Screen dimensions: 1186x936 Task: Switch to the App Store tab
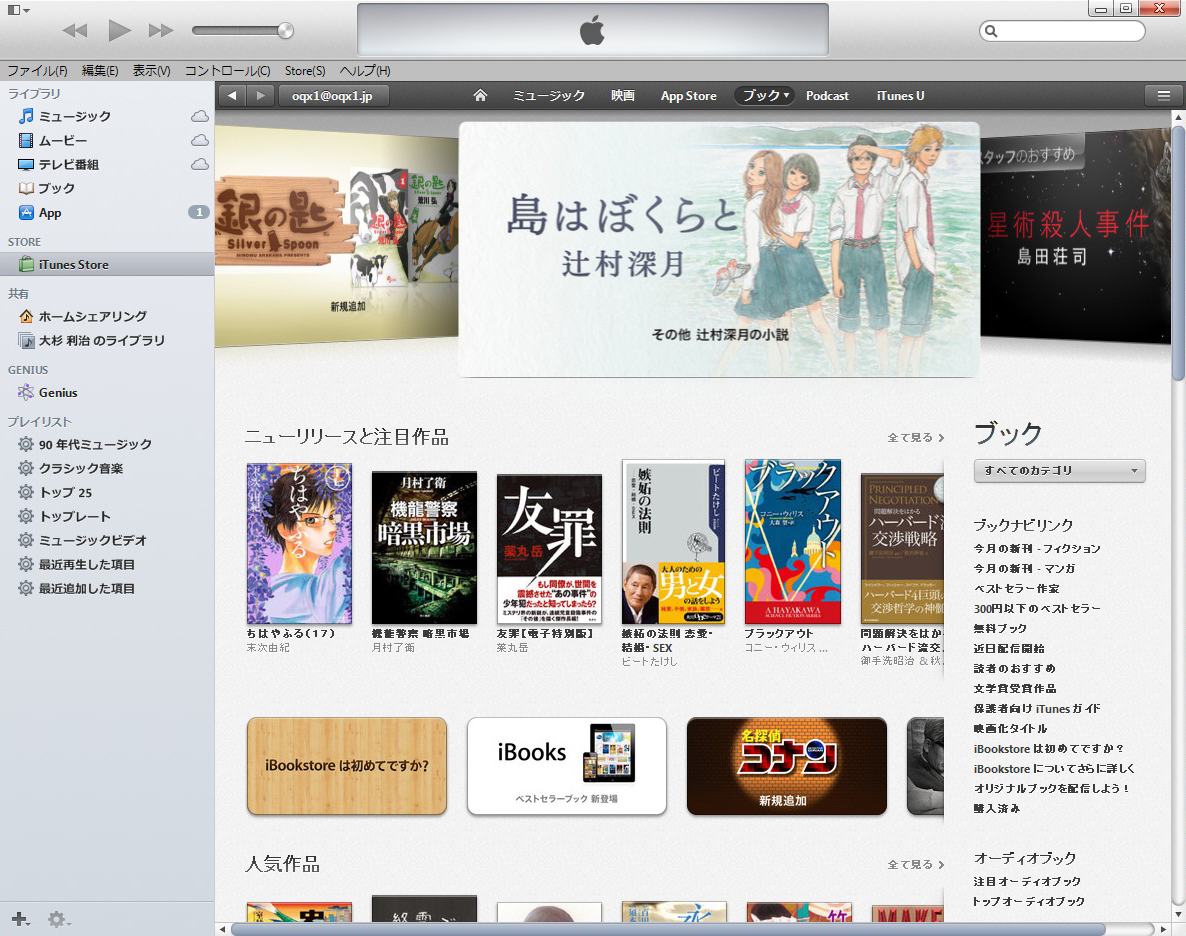(x=688, y=95)
